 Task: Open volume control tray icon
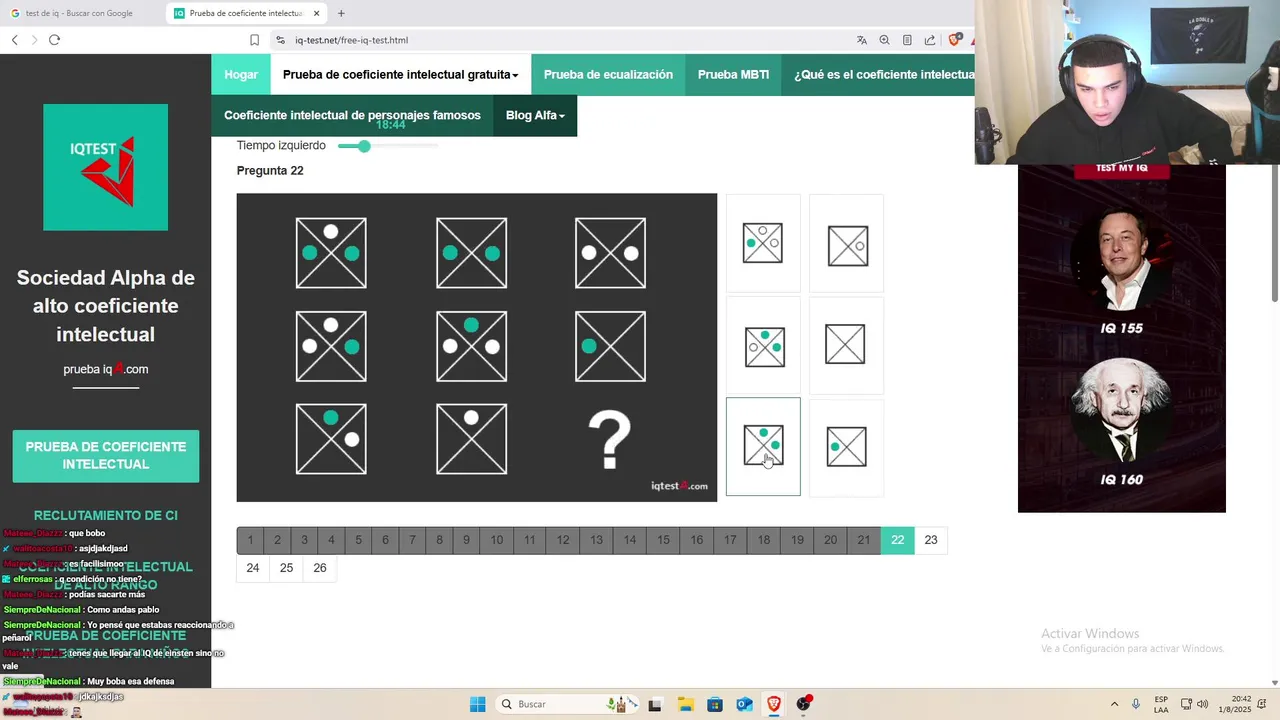tap(1202, 704)
